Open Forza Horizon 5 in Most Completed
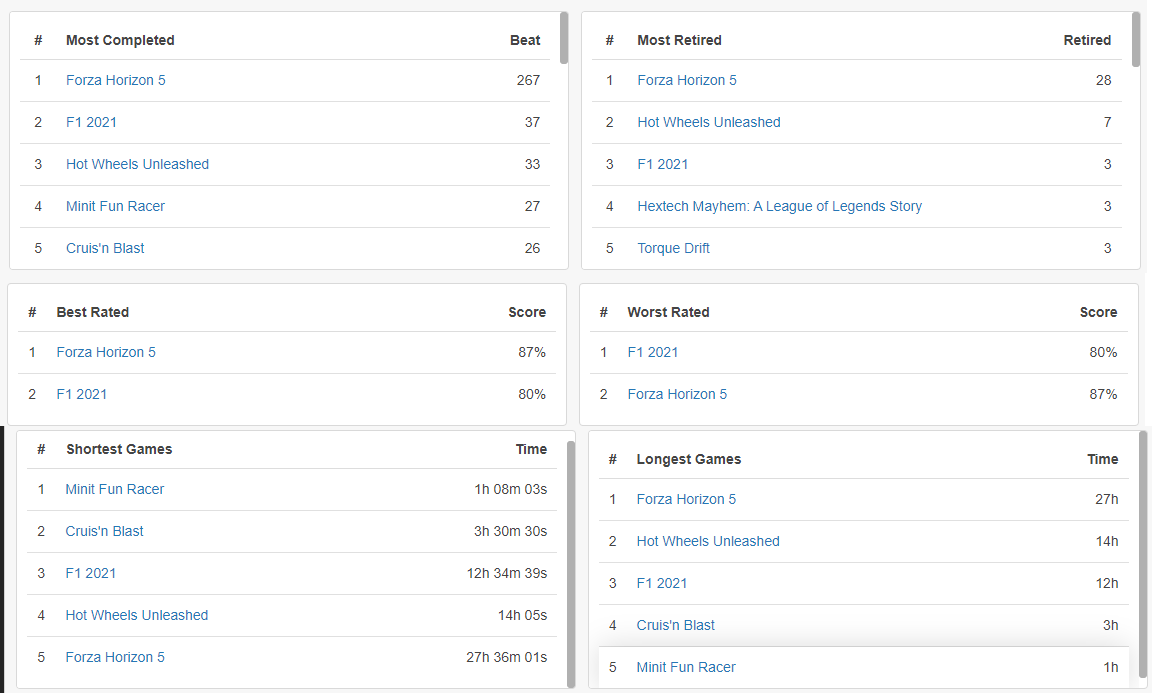The height and width of the screenshot is (693, 1152). pos(115,80)
